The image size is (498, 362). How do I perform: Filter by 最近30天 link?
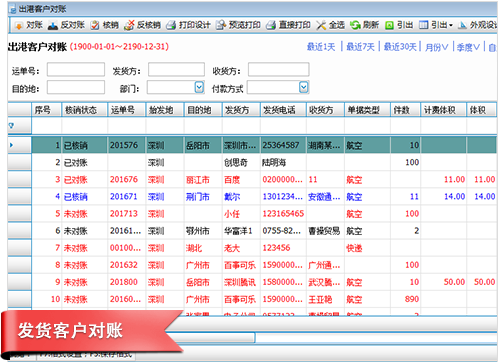(400, 47)
